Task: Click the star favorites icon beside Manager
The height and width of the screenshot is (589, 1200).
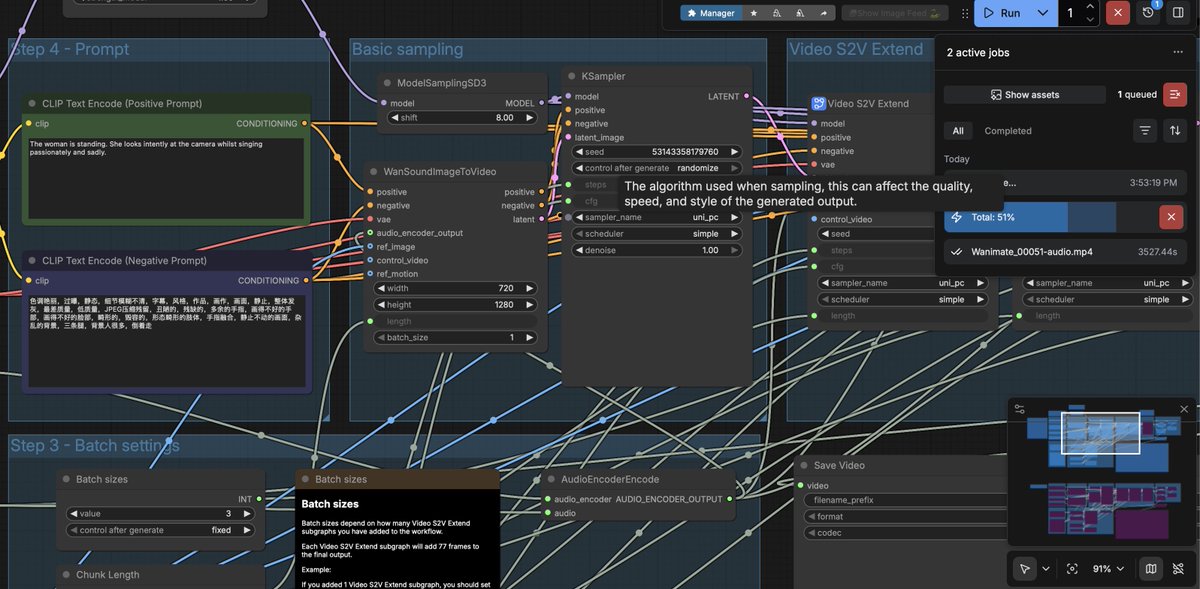Action: pyautogui.click(x=754, y=13)
